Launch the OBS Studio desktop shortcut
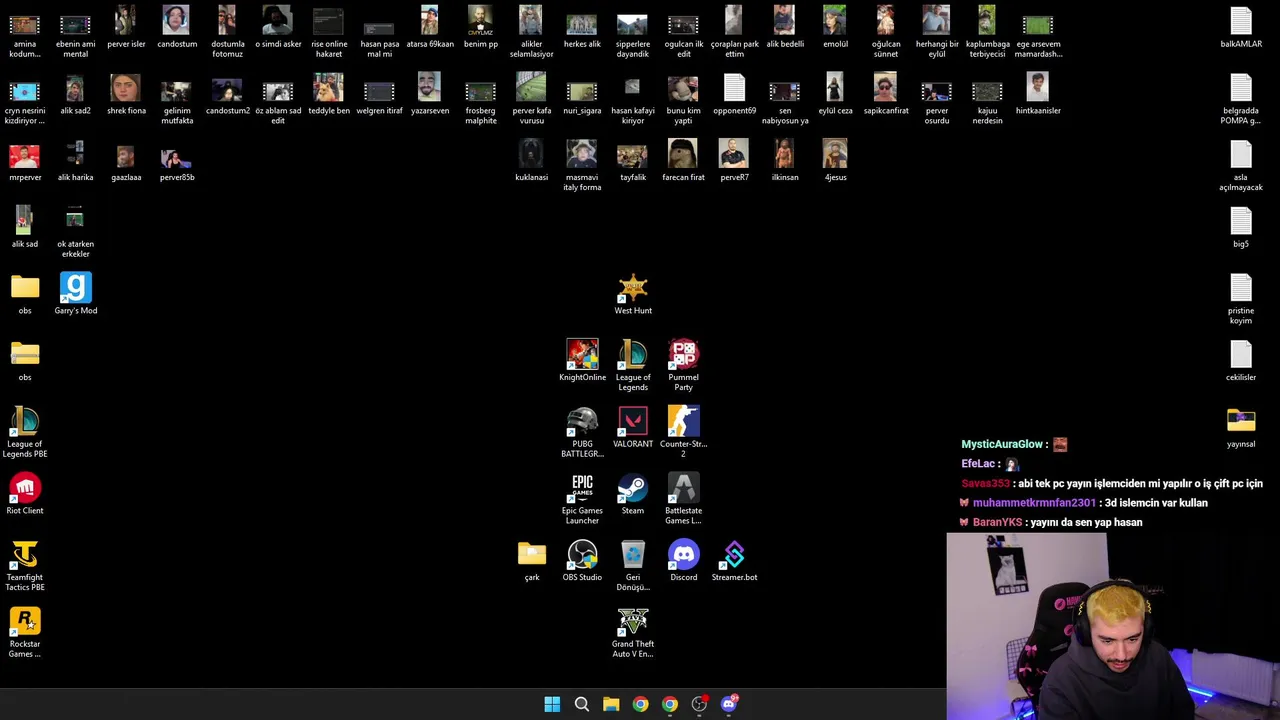Screen dimensions: 1280x720 click(582, 561)
